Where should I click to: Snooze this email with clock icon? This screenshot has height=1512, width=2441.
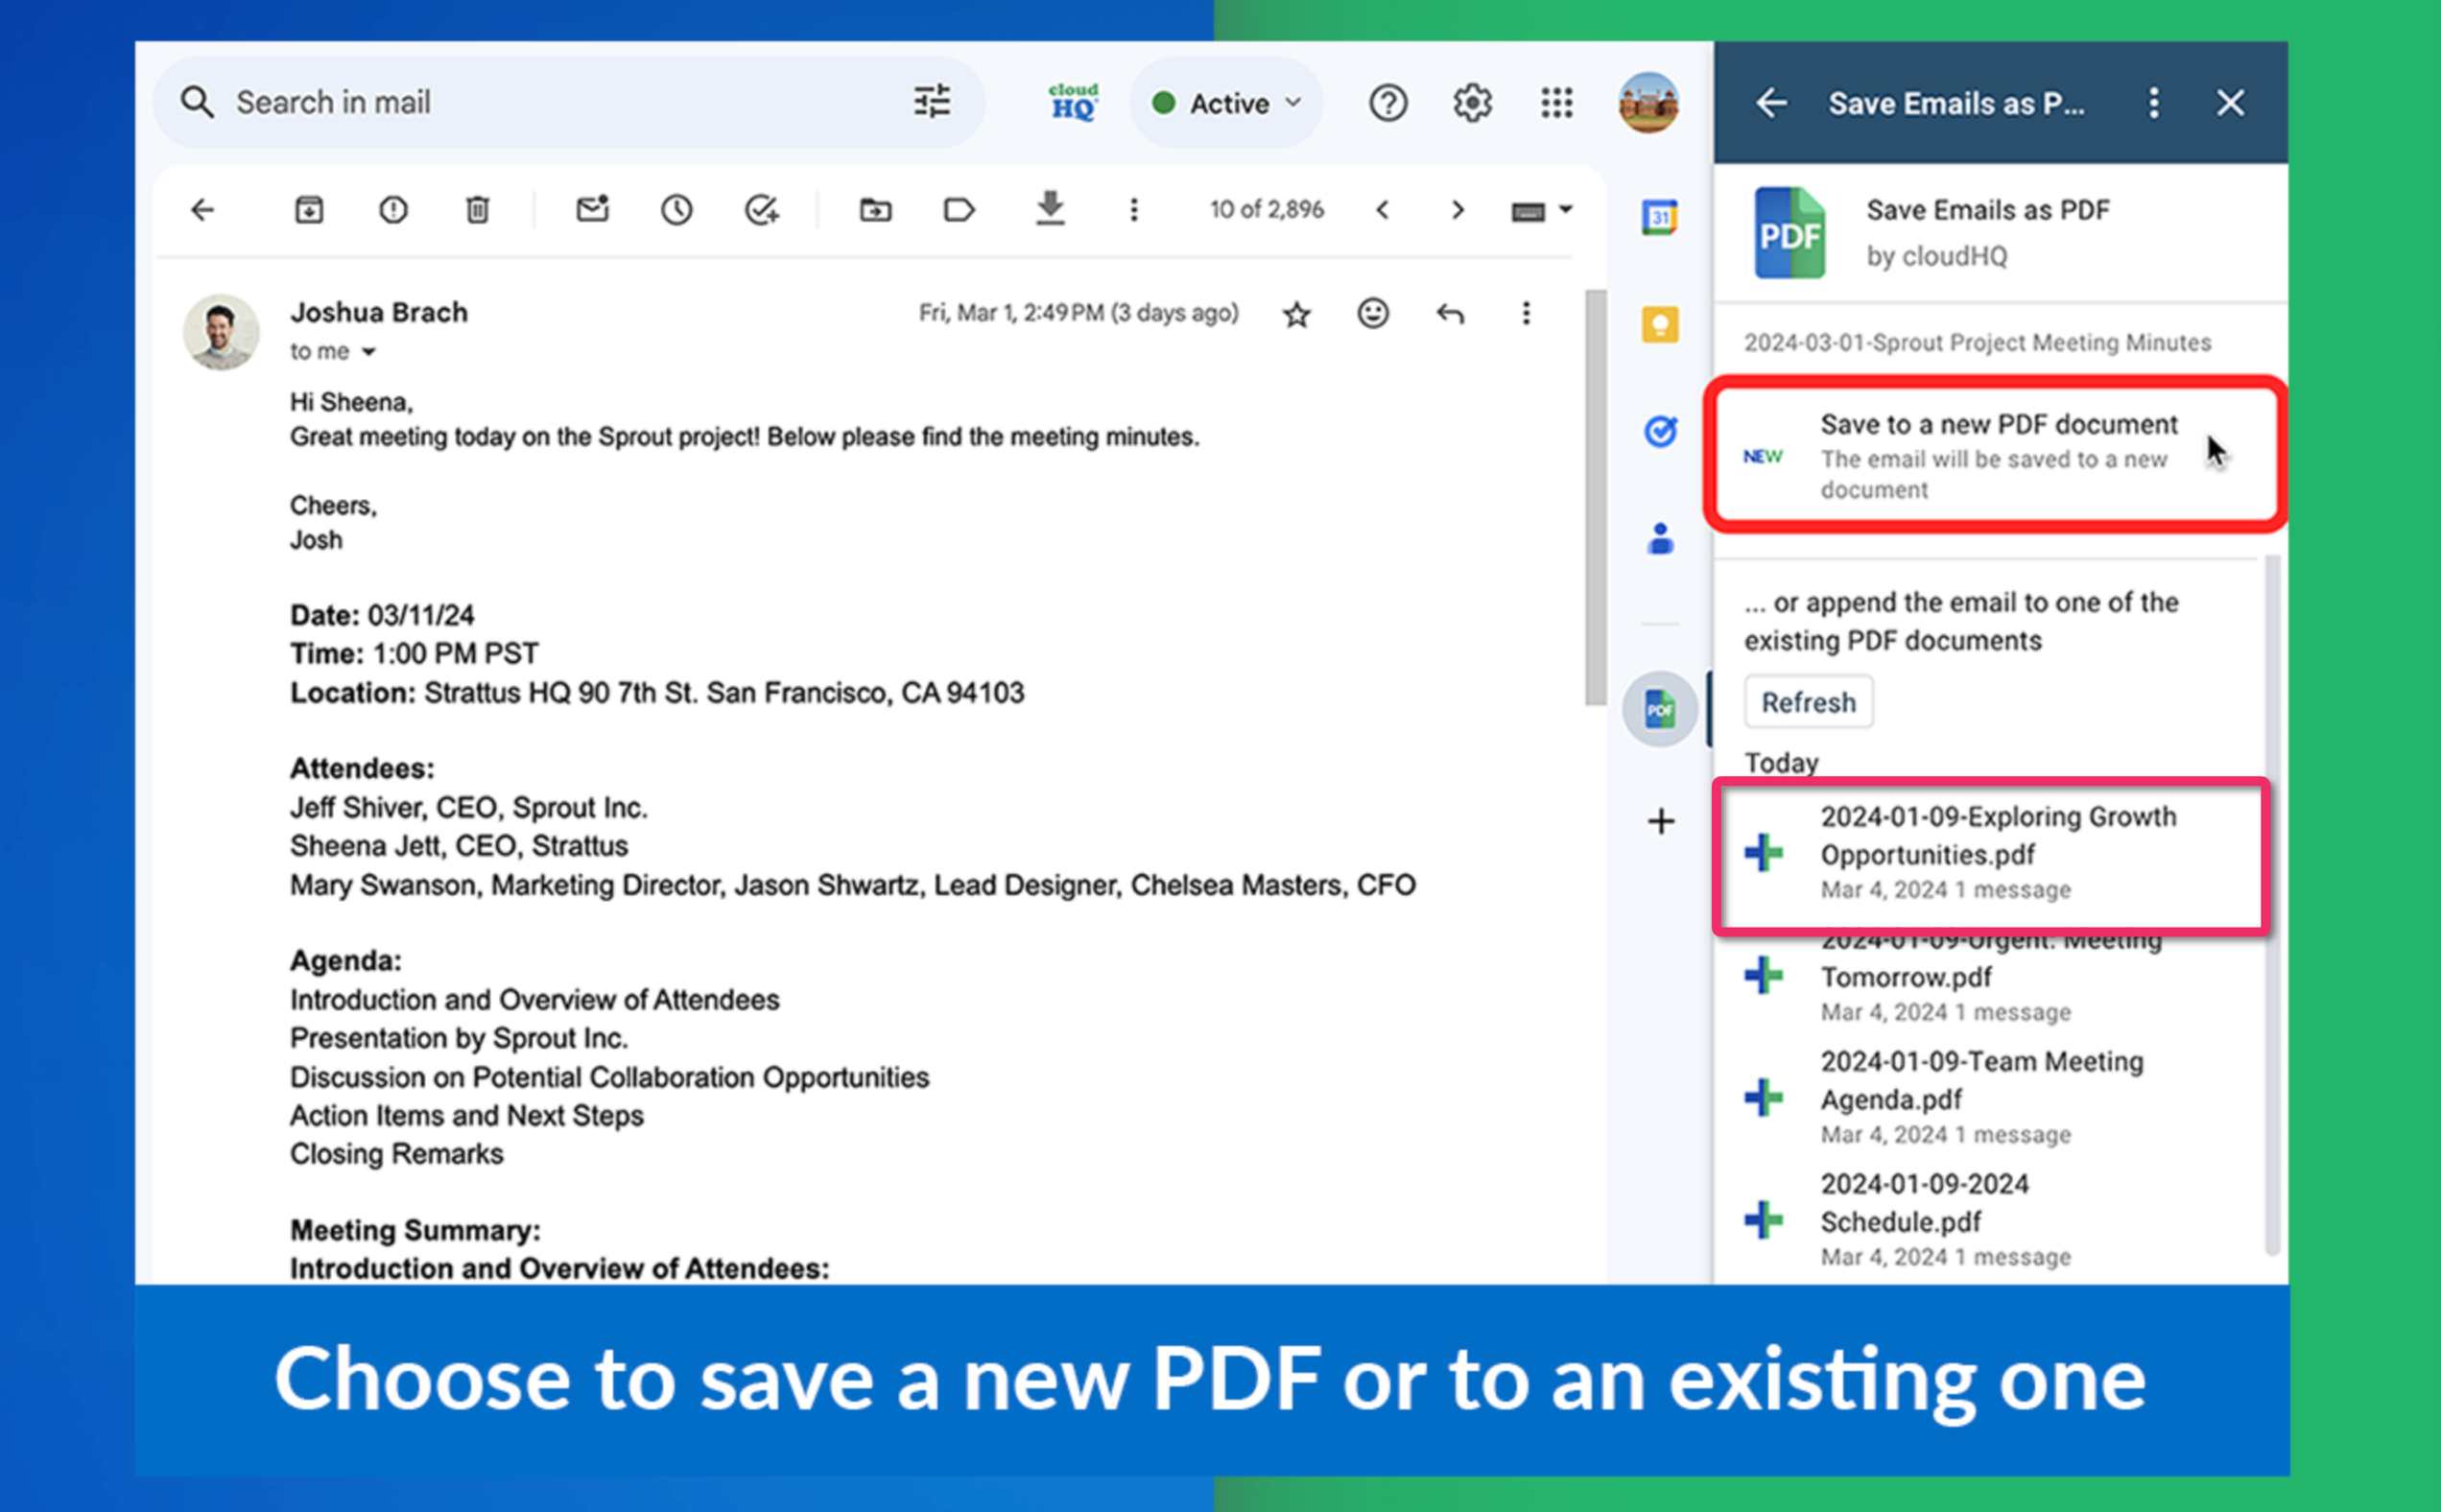coord(677,210)
